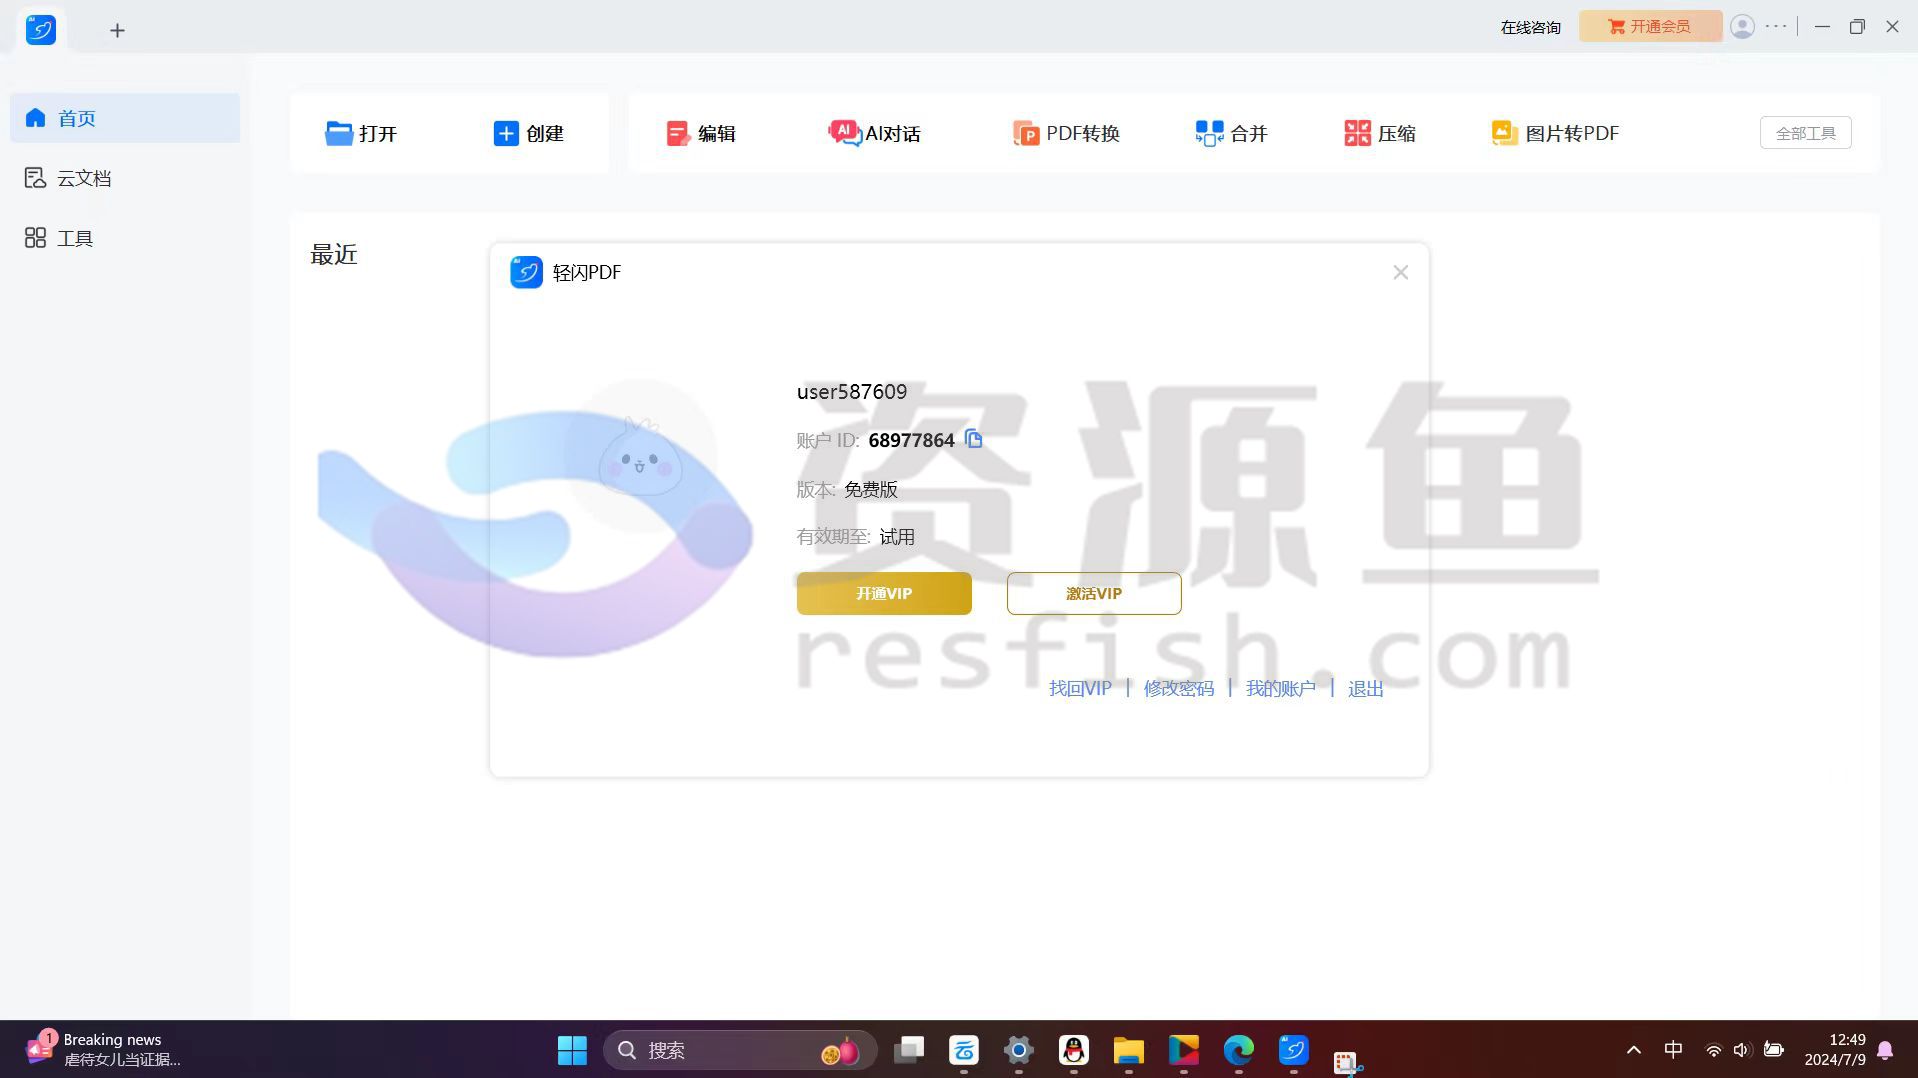Open the Breaking news widget
This screenshot has height=1078, width=1918.
click(104, 1050)
